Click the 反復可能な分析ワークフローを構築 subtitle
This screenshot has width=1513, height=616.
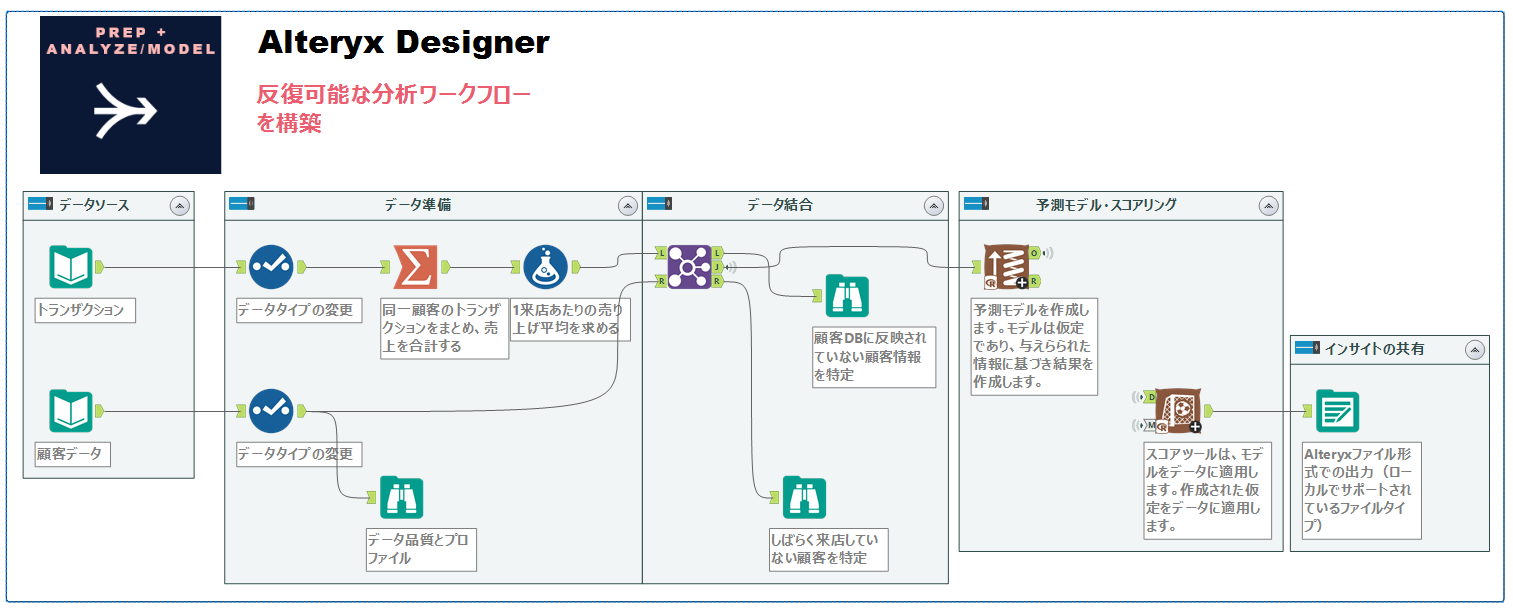(393, 109)
